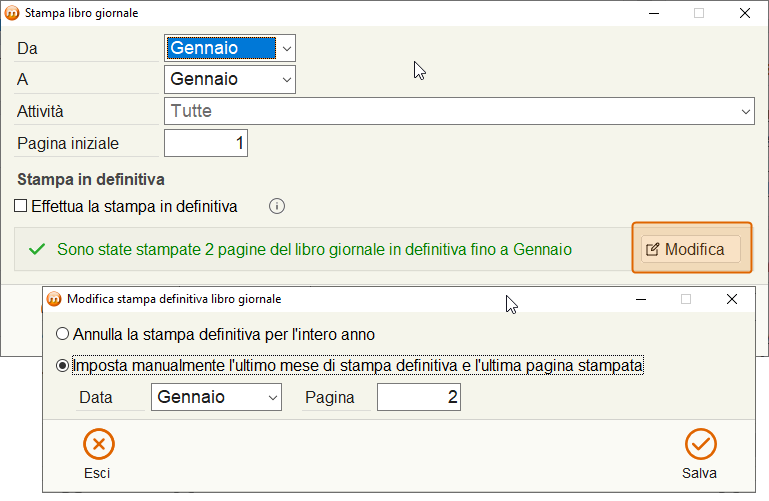
Task: Minimize the Stampa libro giornale window
Action: 654,13
